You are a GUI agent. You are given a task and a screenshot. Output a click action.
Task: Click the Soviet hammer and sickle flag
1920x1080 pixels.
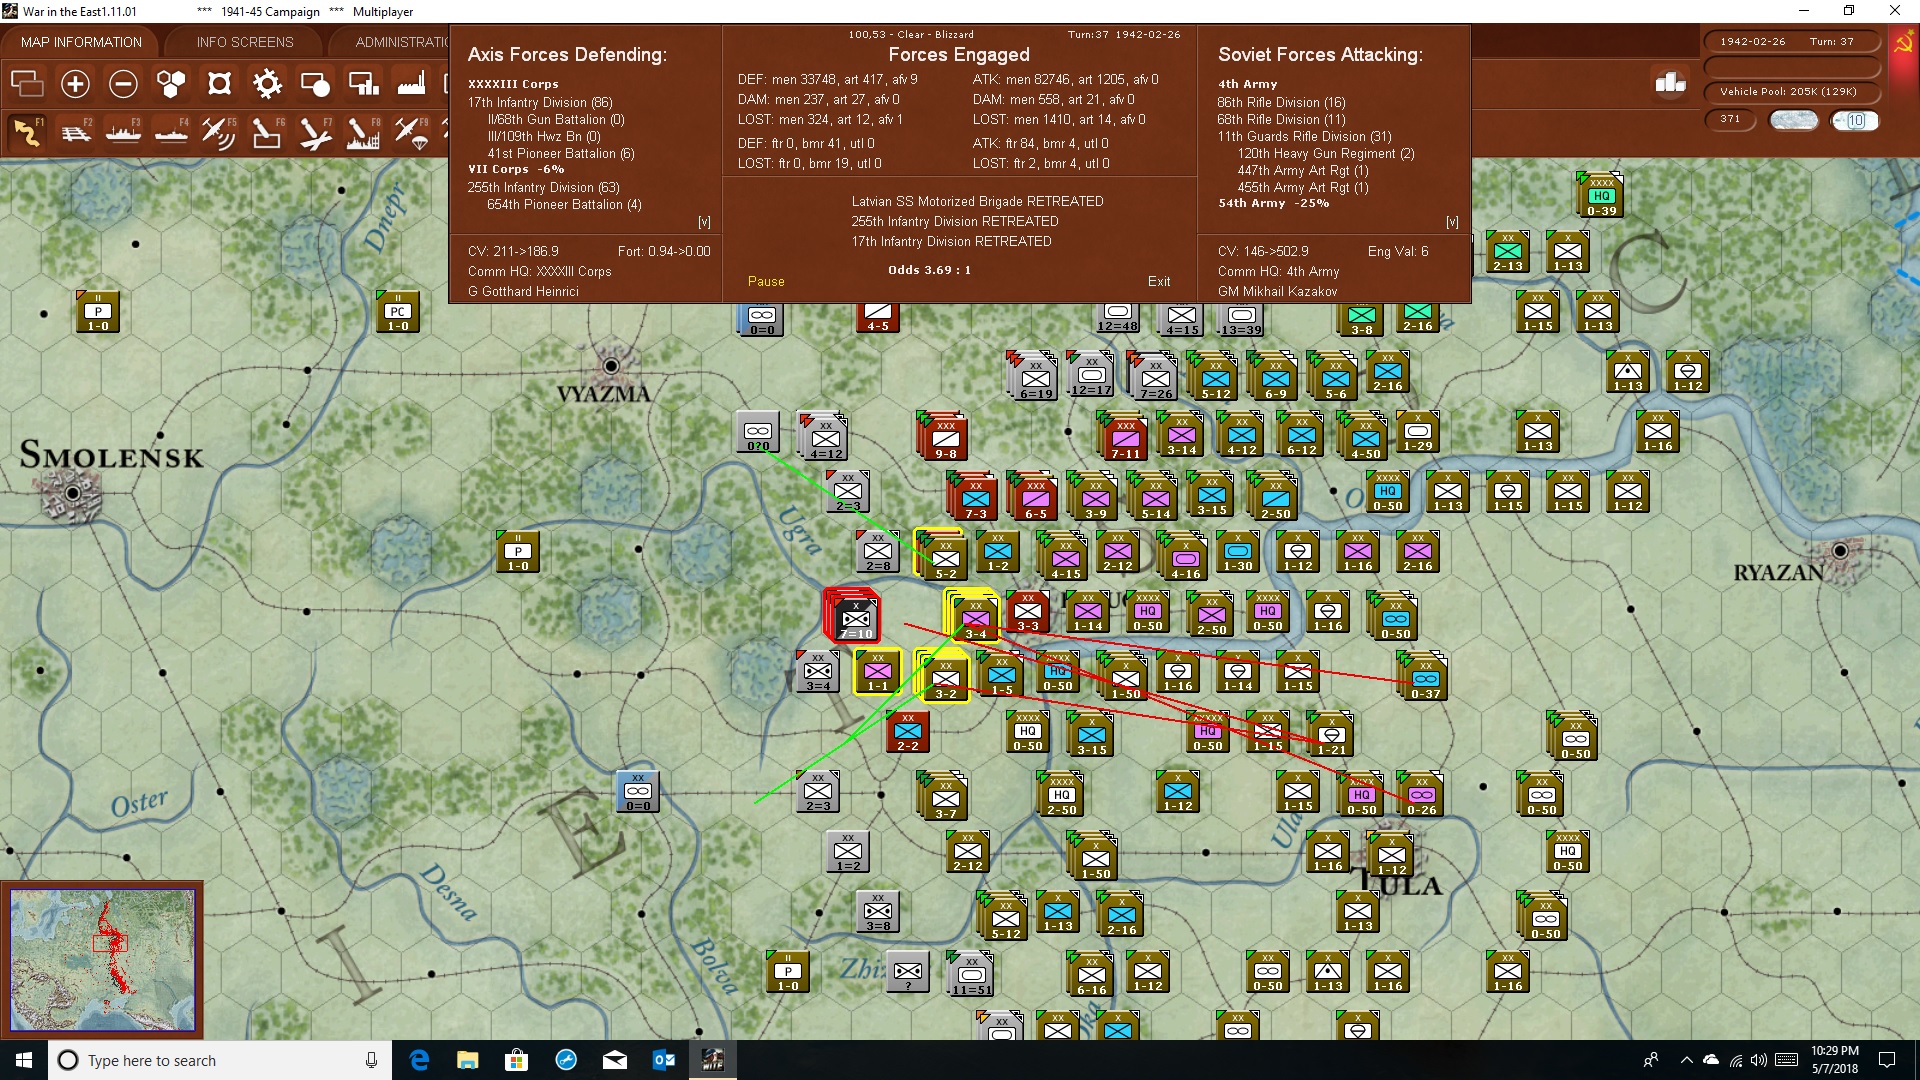pyautogui.click(x=1903, y=43)
